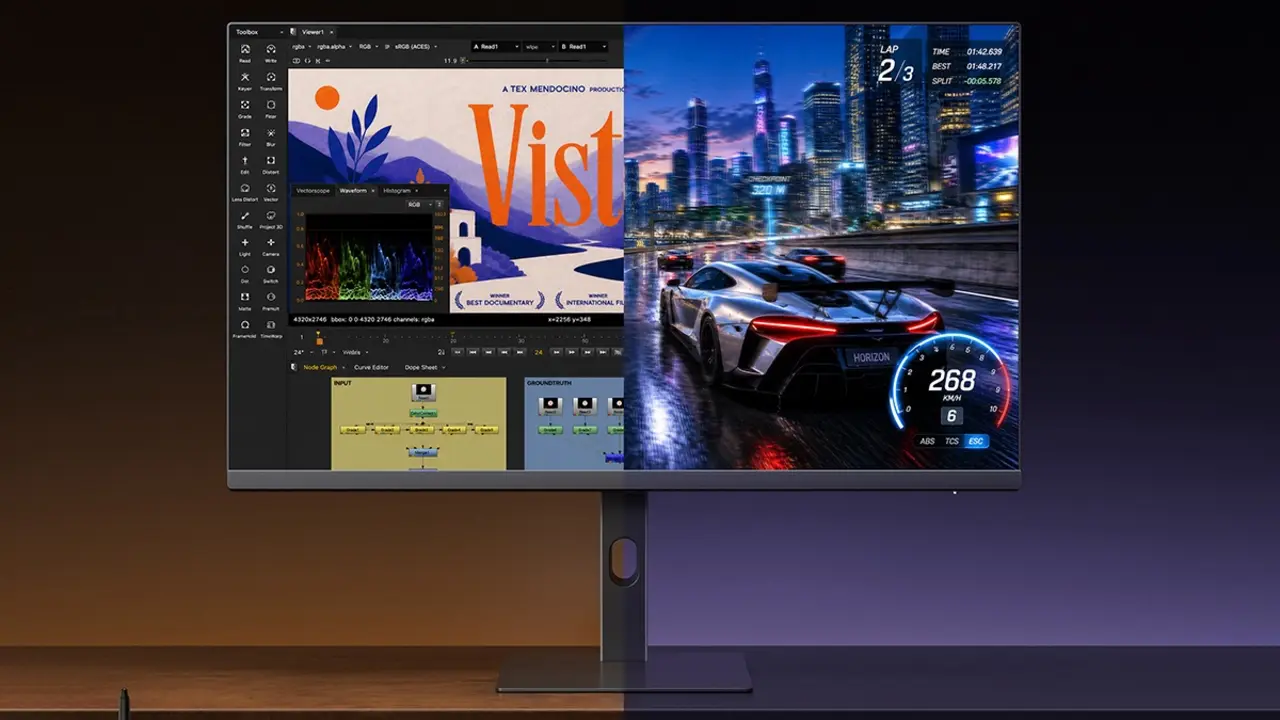Image resolution: width=1280 pixels, height=720 pixels.
Task: Select the GROUNDTRUTH backdrop label
Action: [549, 383]
